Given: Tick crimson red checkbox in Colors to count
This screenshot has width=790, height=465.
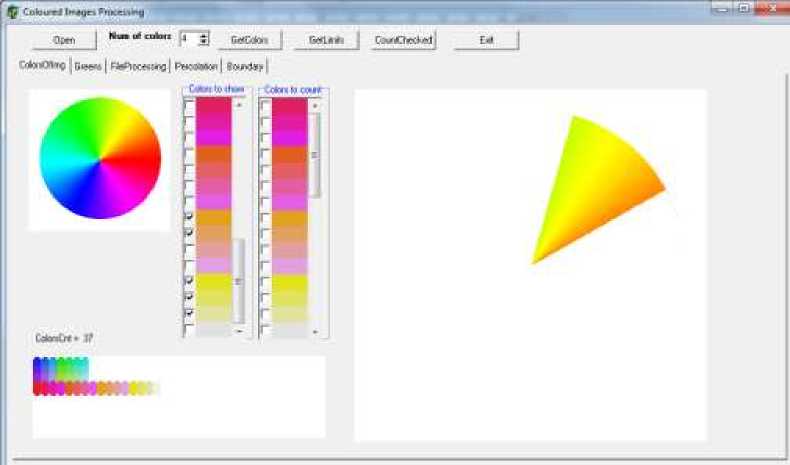Looking at the screenshot, I should tap(266, 107).
